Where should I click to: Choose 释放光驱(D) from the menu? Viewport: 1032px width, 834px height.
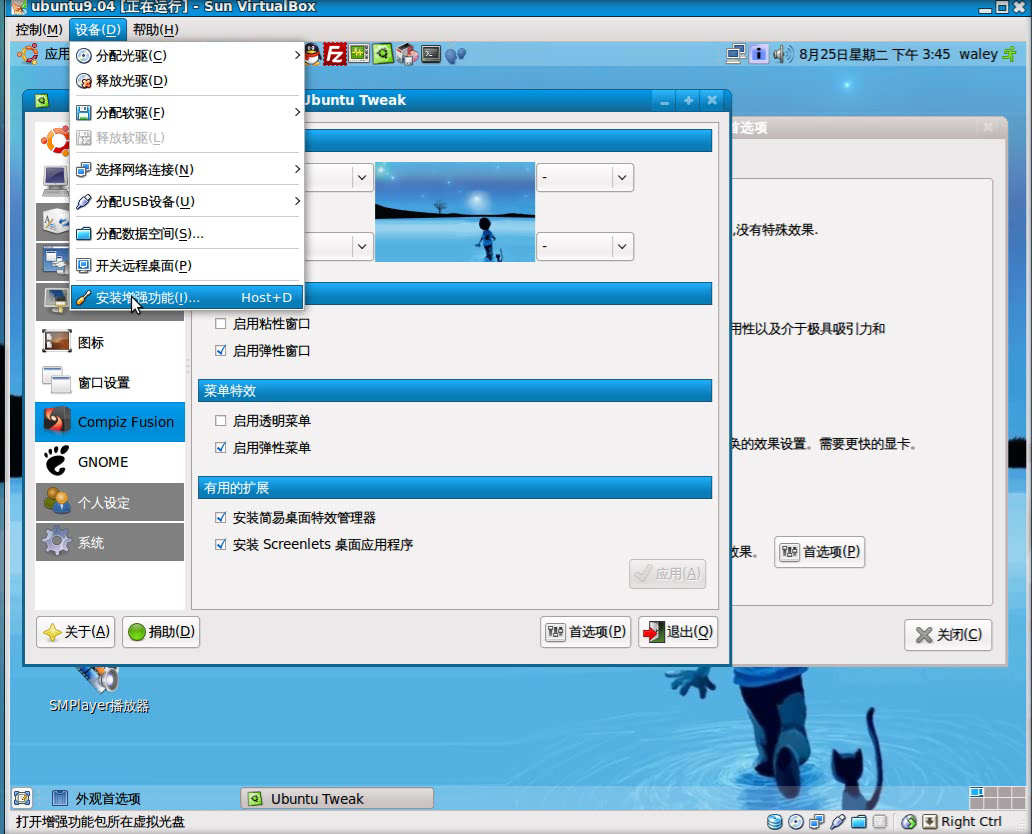(x=187, y=81)
